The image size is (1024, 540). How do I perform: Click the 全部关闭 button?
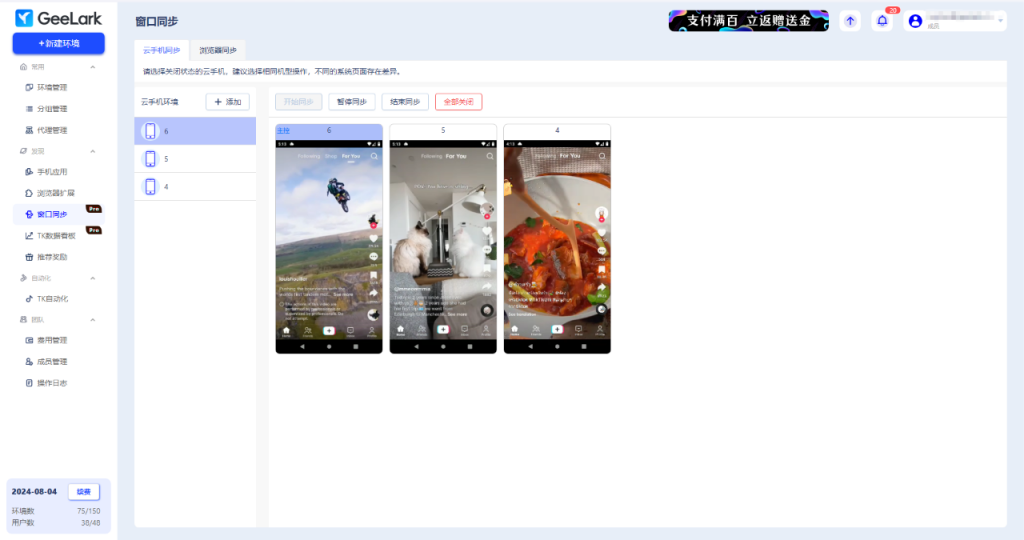pos(458,102)
